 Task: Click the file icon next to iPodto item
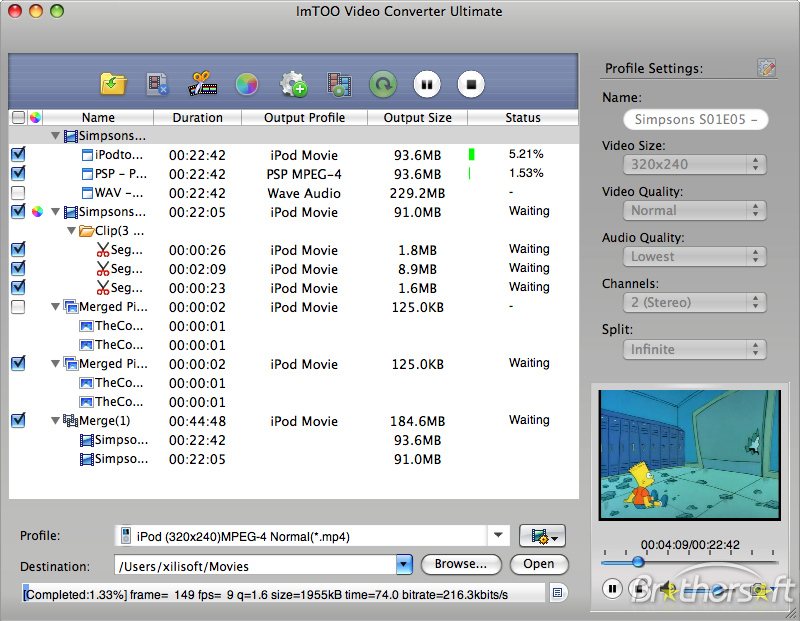87,155
